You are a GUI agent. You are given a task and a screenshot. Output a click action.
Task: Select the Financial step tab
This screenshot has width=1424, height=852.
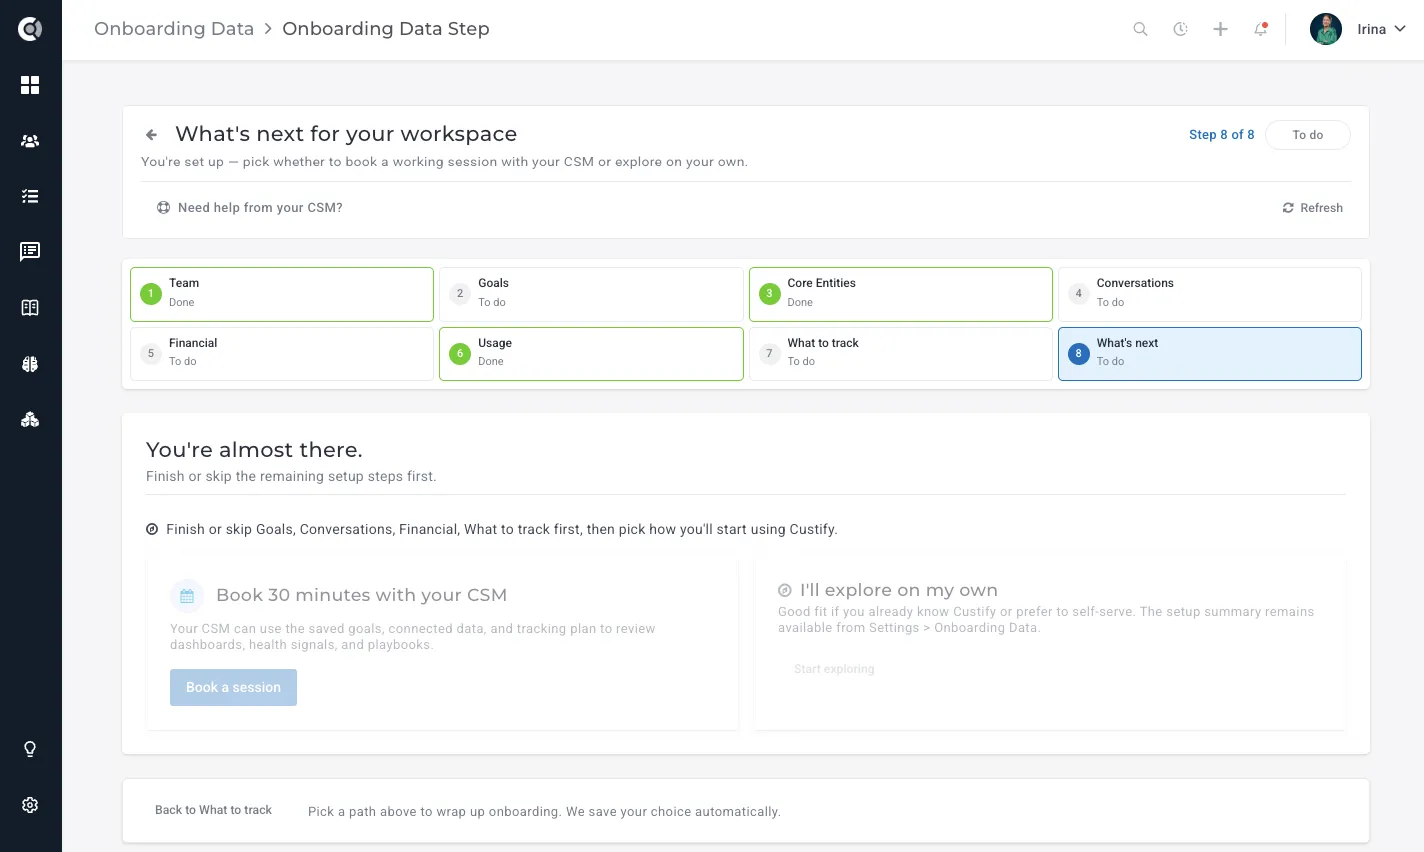(282, 354)
